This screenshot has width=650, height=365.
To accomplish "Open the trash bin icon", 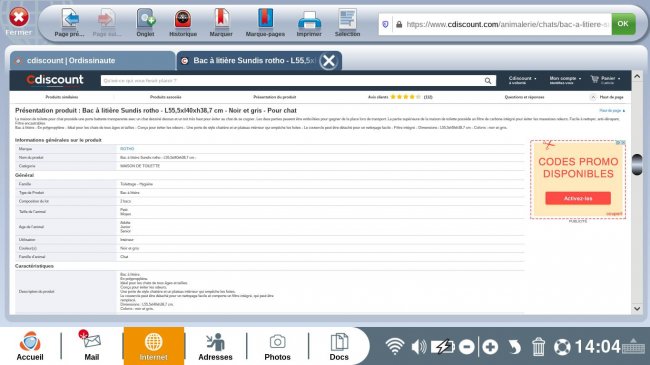I will (538, 347).
